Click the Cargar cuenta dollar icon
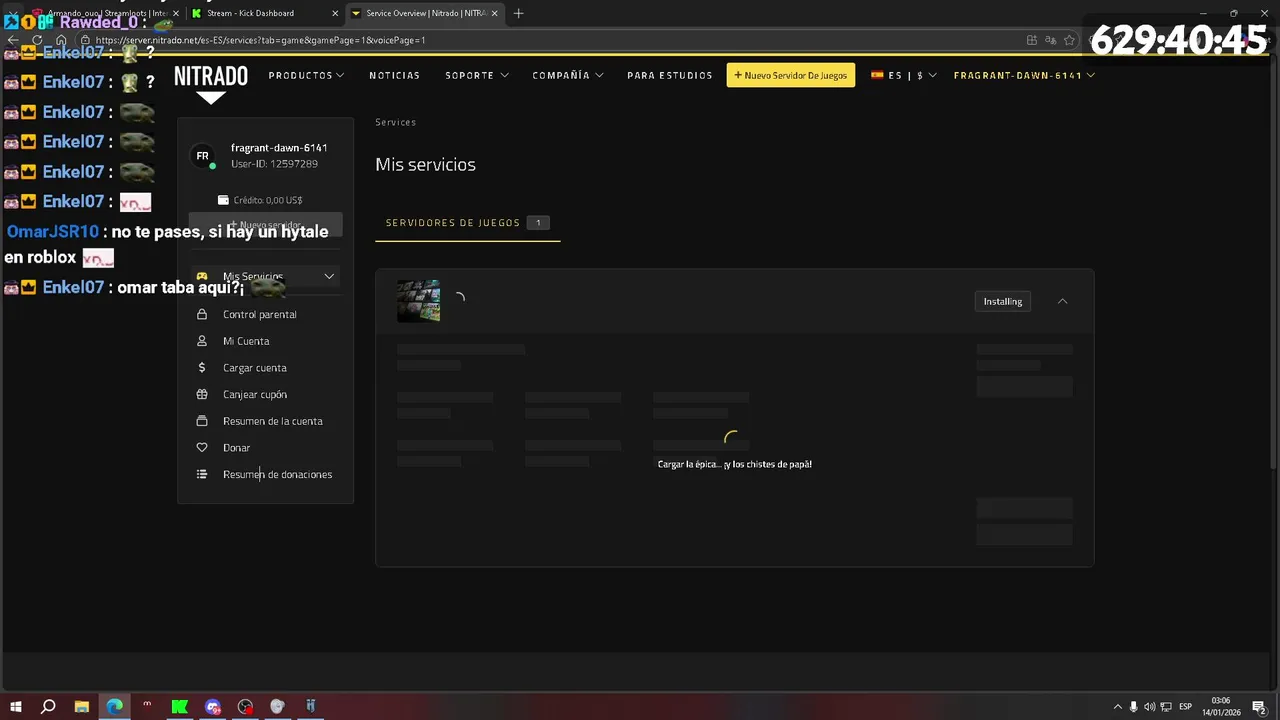 (202, 368)
